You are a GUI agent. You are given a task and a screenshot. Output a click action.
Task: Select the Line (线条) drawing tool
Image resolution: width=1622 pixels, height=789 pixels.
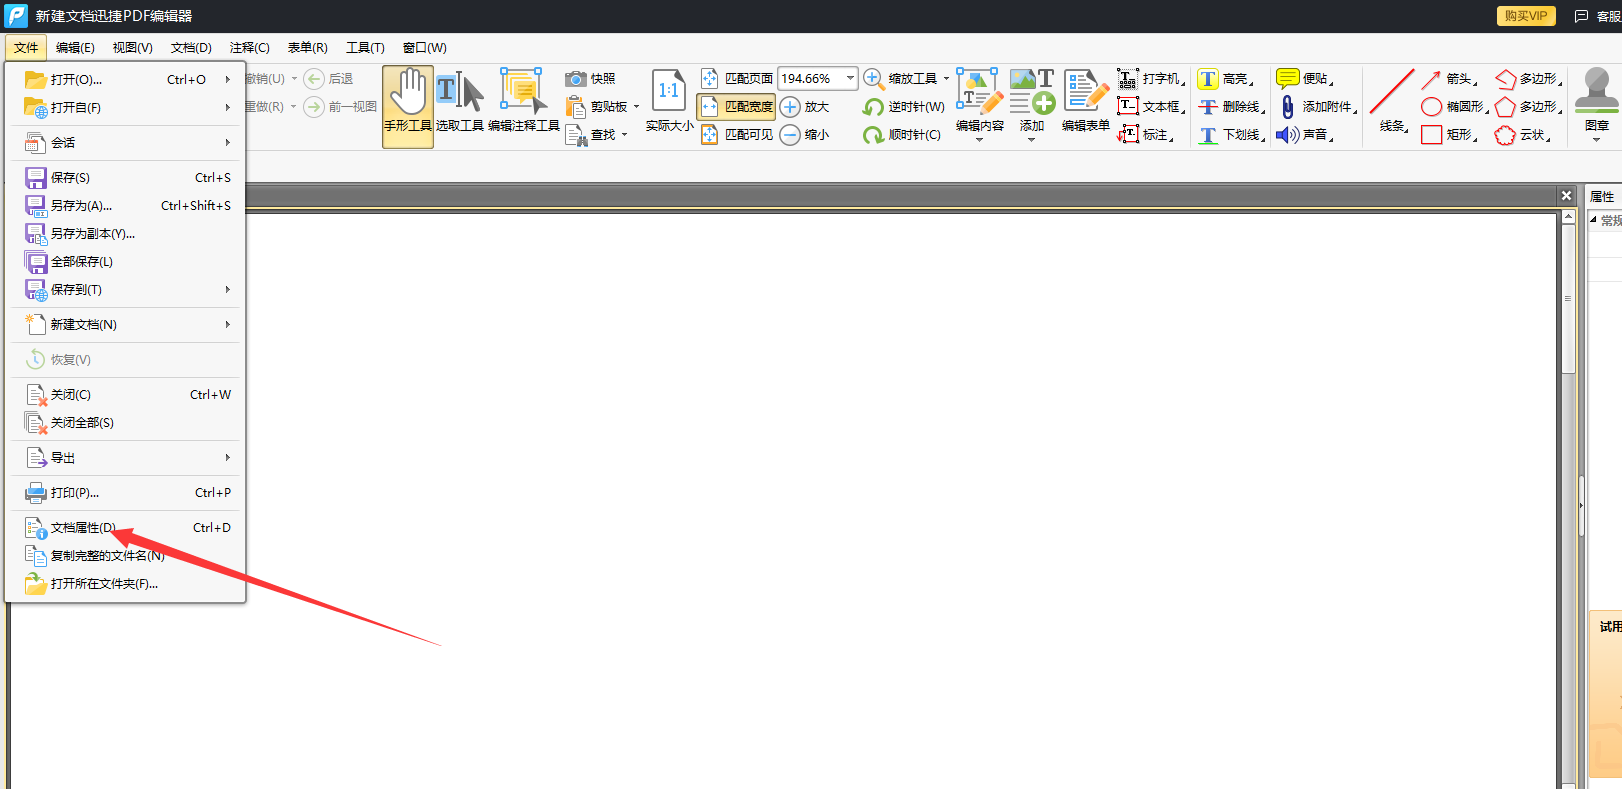pos(1392,102)
